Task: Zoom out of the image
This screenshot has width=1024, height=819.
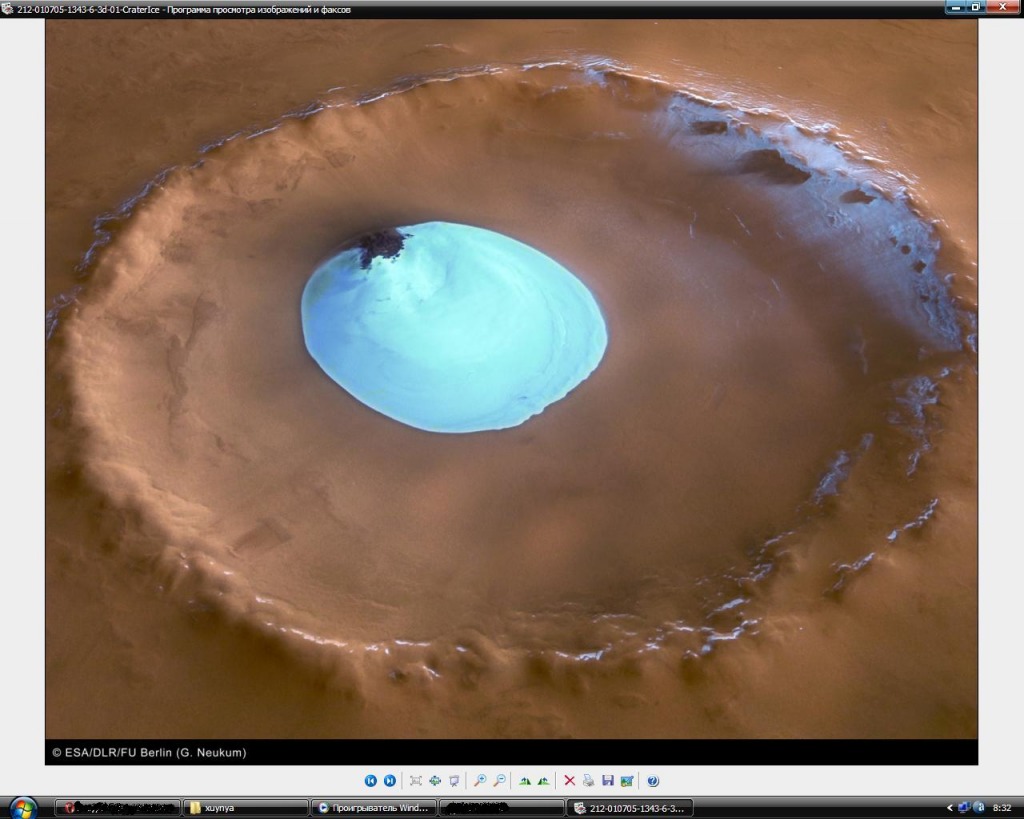Action: tap(499, 780)
